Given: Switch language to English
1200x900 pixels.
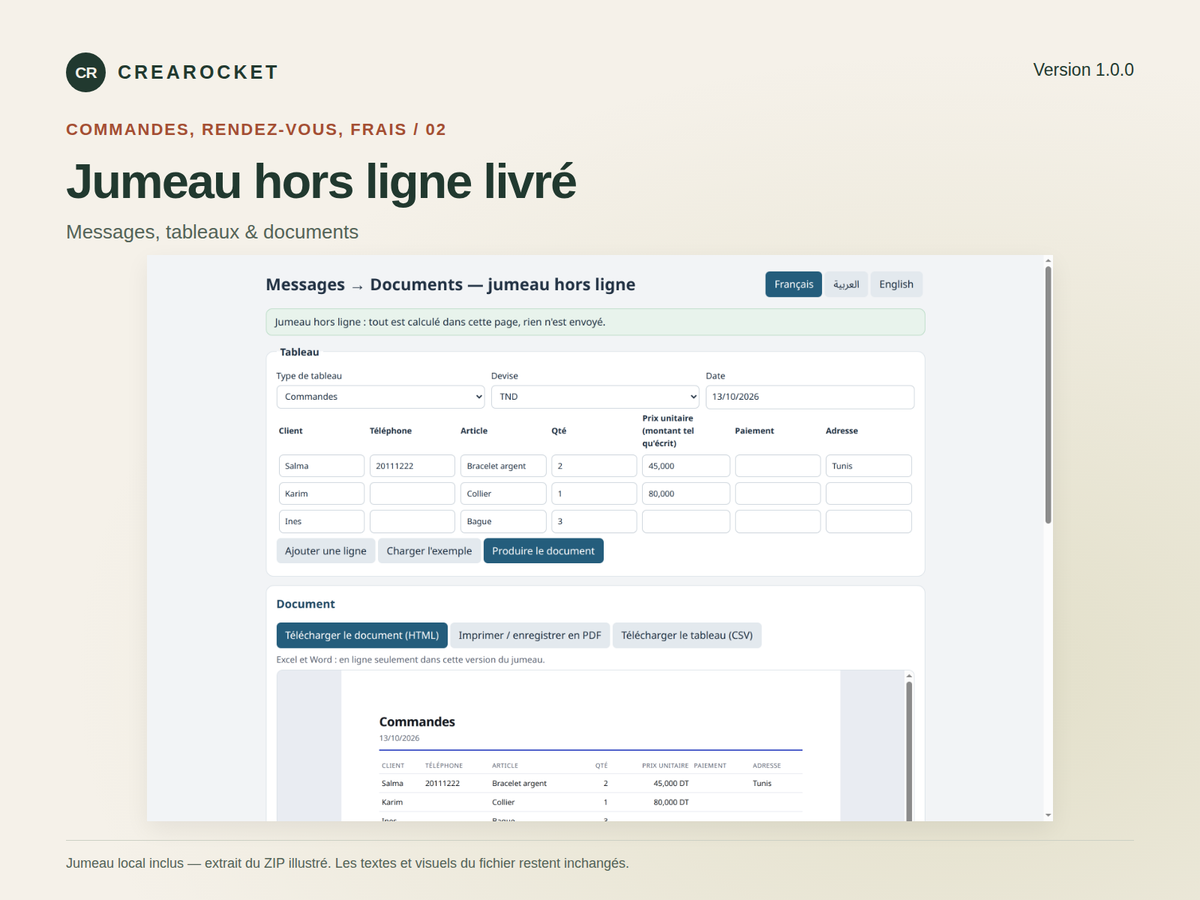Looking at the screenshot, I should (896, 284).
